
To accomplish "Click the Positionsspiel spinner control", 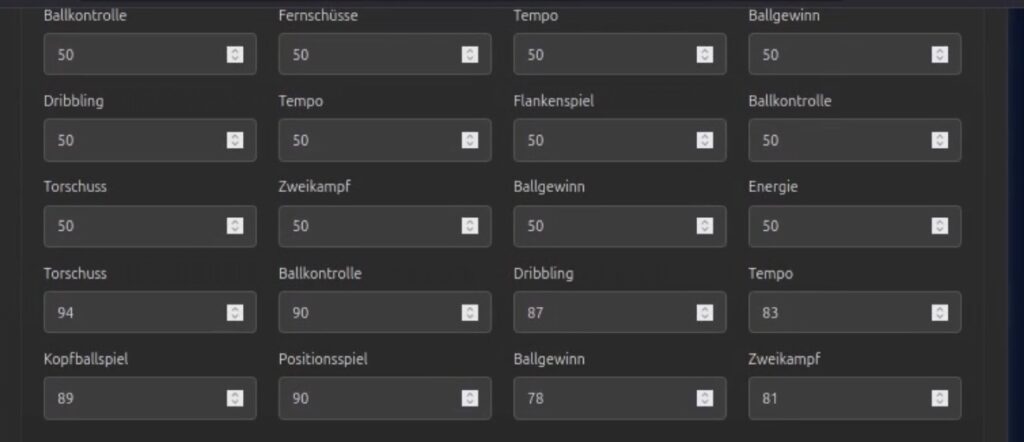I will tap(469, 399).
